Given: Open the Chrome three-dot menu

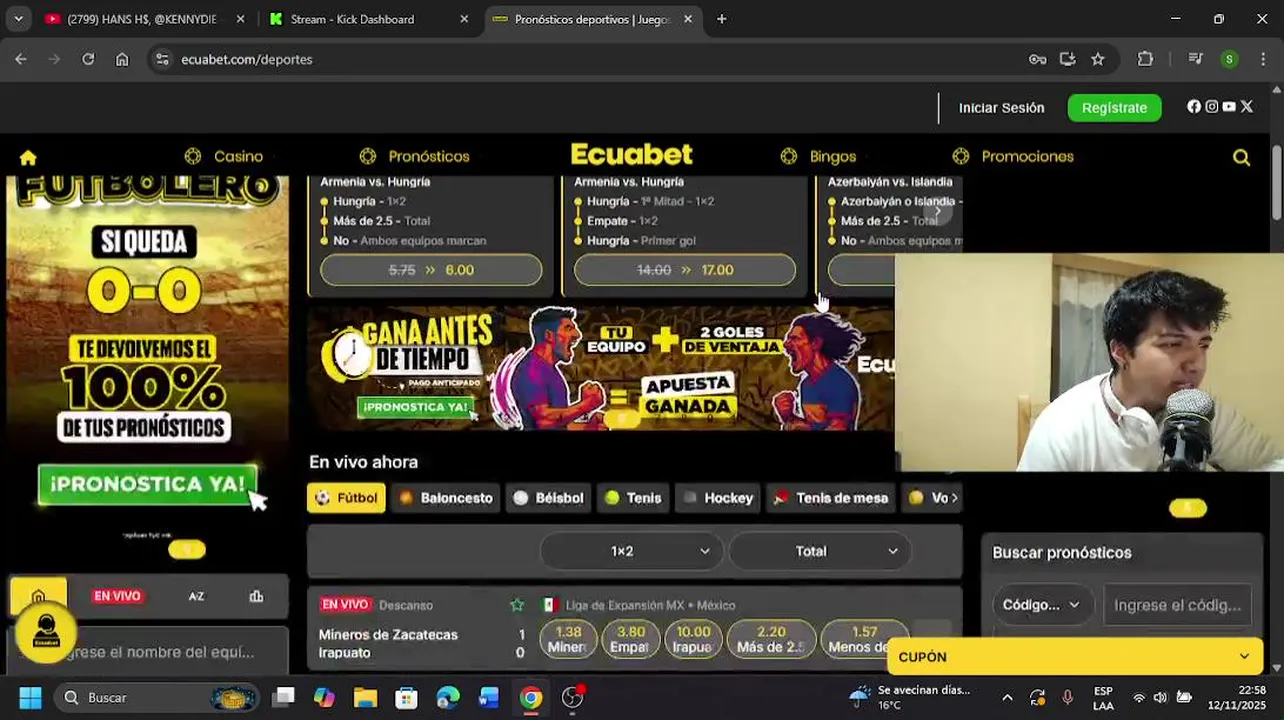Looking at the screenshot, I should 1263,59.
